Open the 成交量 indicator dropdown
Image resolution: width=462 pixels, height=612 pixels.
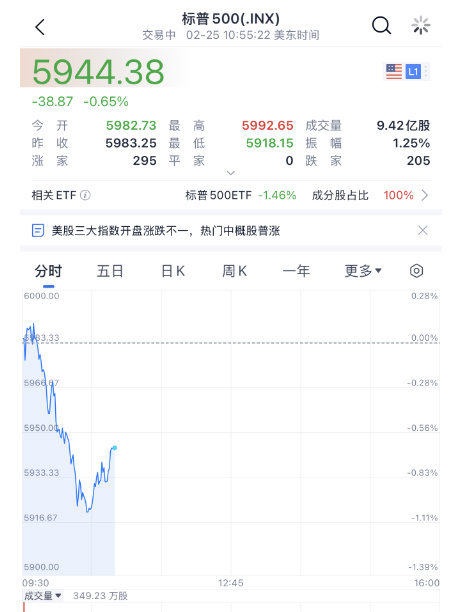coord(43,596)
